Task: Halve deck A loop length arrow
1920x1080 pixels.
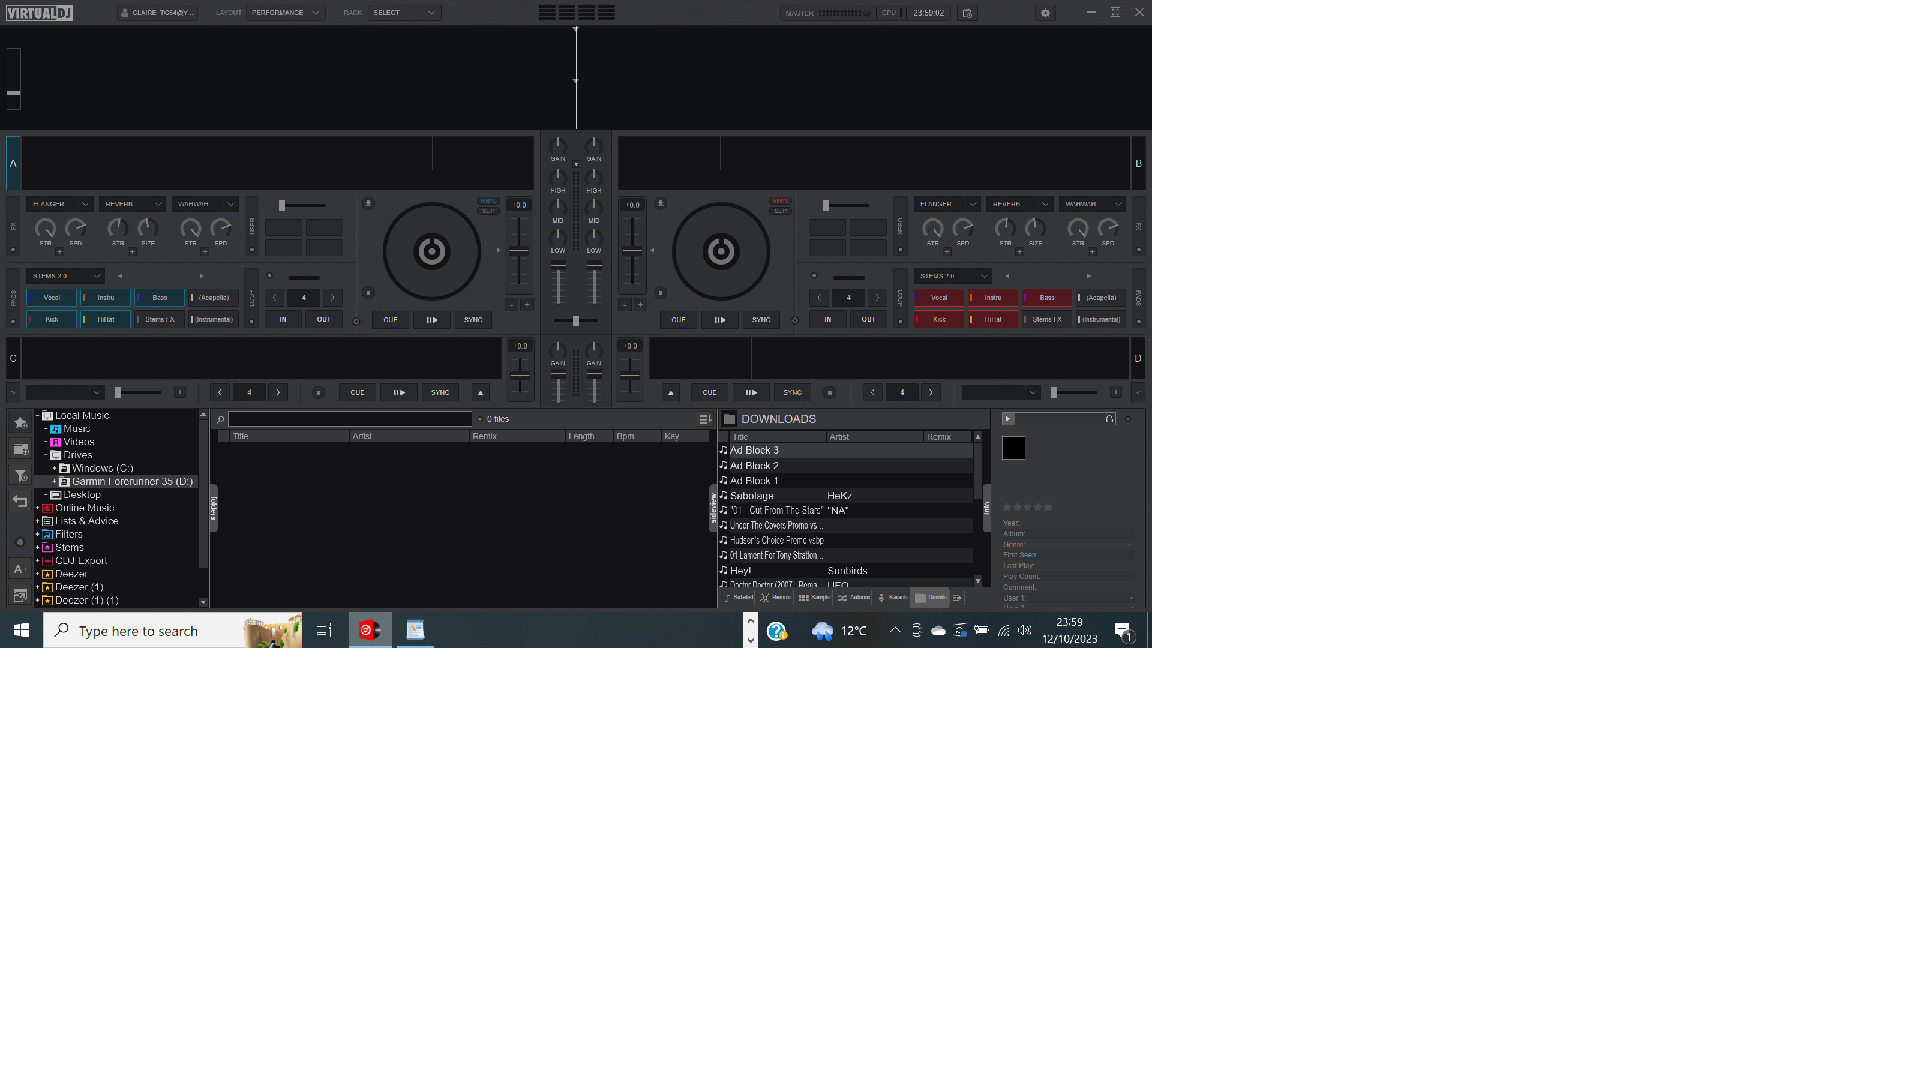Action: 275,298
